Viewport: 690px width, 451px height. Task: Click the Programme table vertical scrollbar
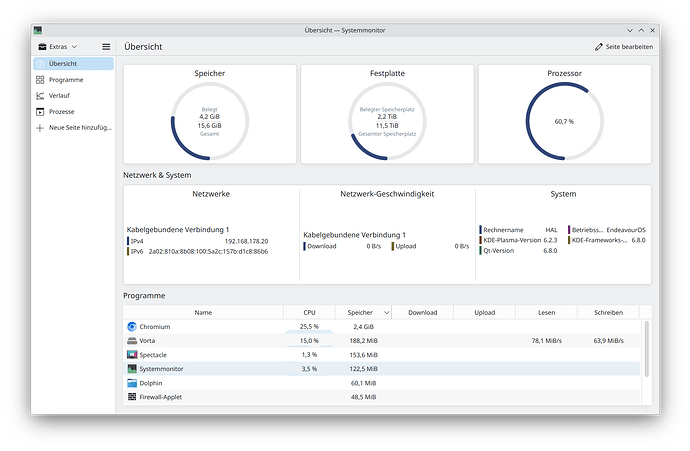coord(646,348)
